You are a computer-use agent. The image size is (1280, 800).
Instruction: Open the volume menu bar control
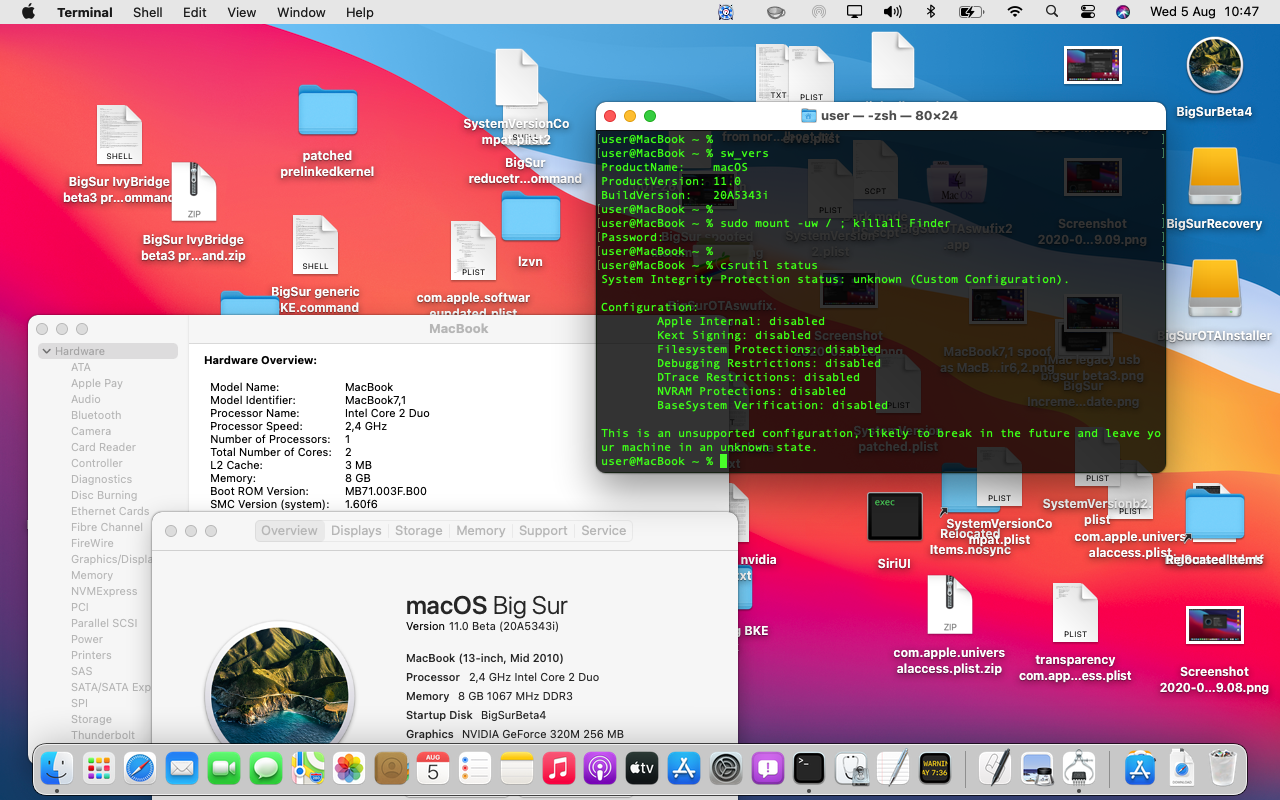tap(892, 12)
